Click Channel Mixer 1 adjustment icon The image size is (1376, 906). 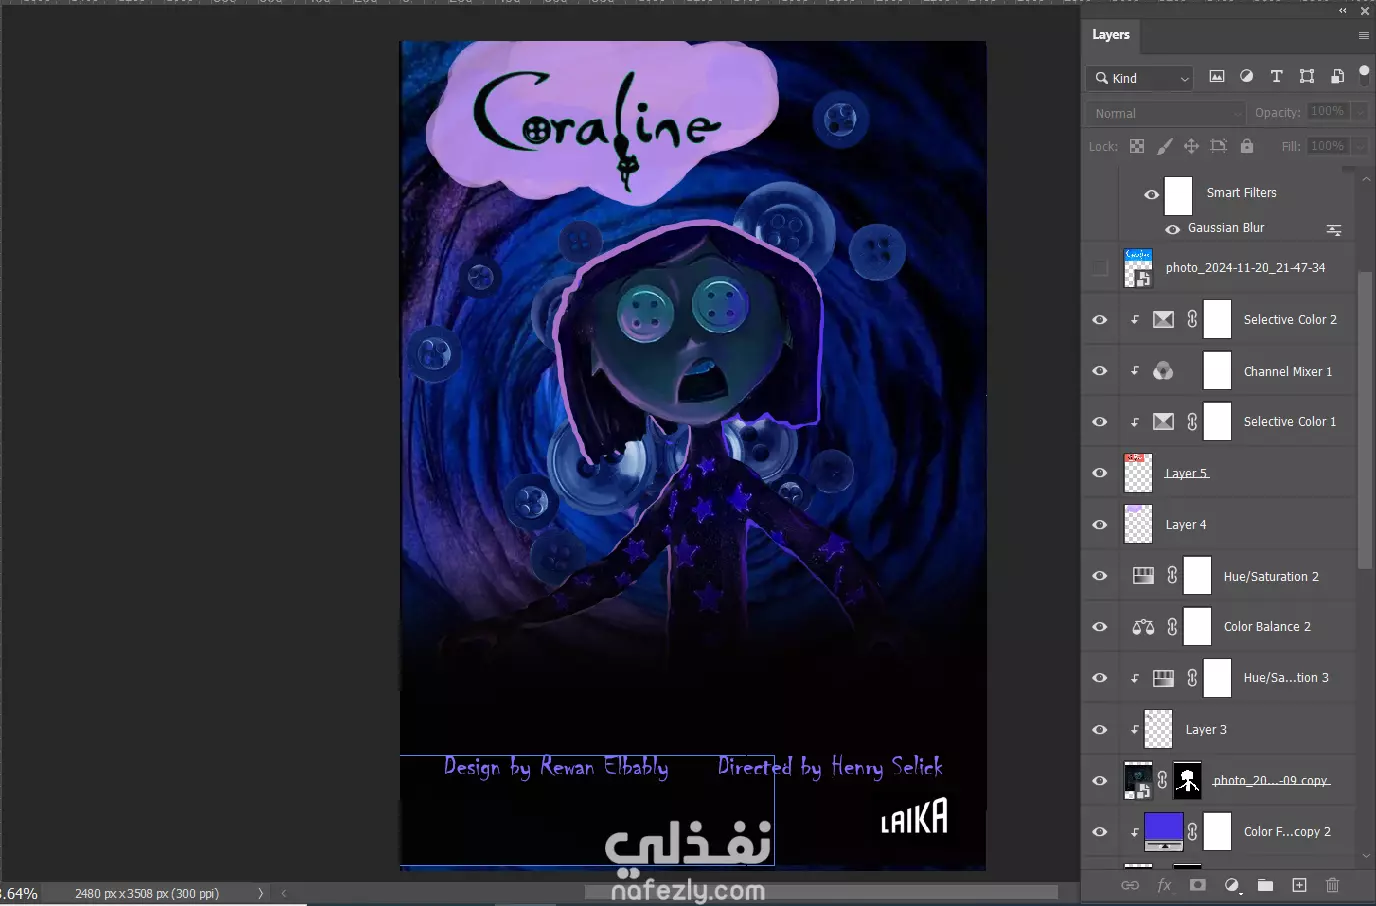point(1163,371)
